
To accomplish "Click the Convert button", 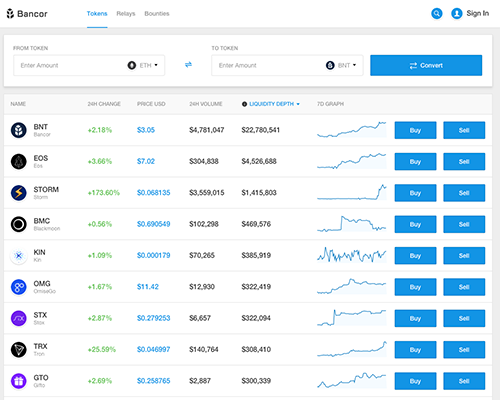I will point(426,65).
